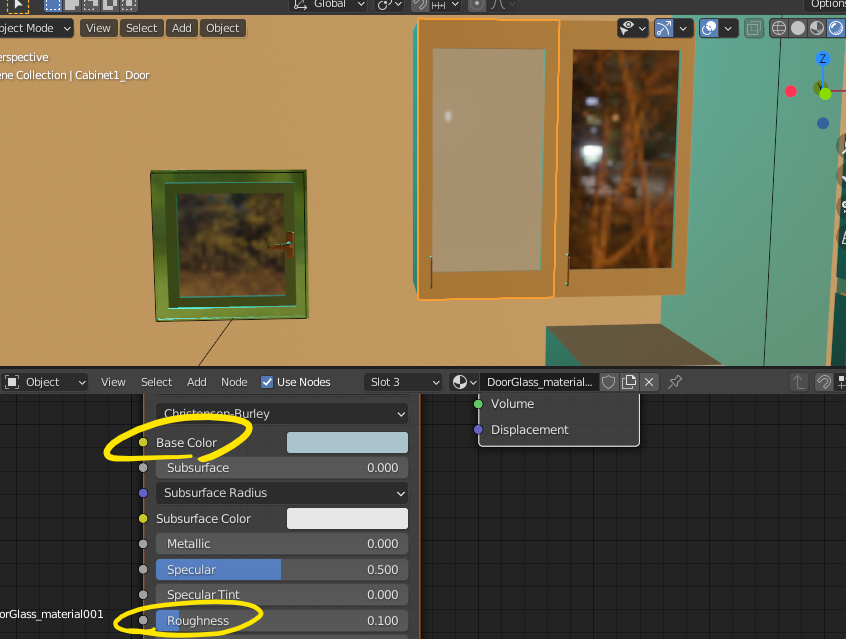Click the dark blue negative Z dot
The height and width of the screenshot is (639, 846).
[x=823, y=124]
